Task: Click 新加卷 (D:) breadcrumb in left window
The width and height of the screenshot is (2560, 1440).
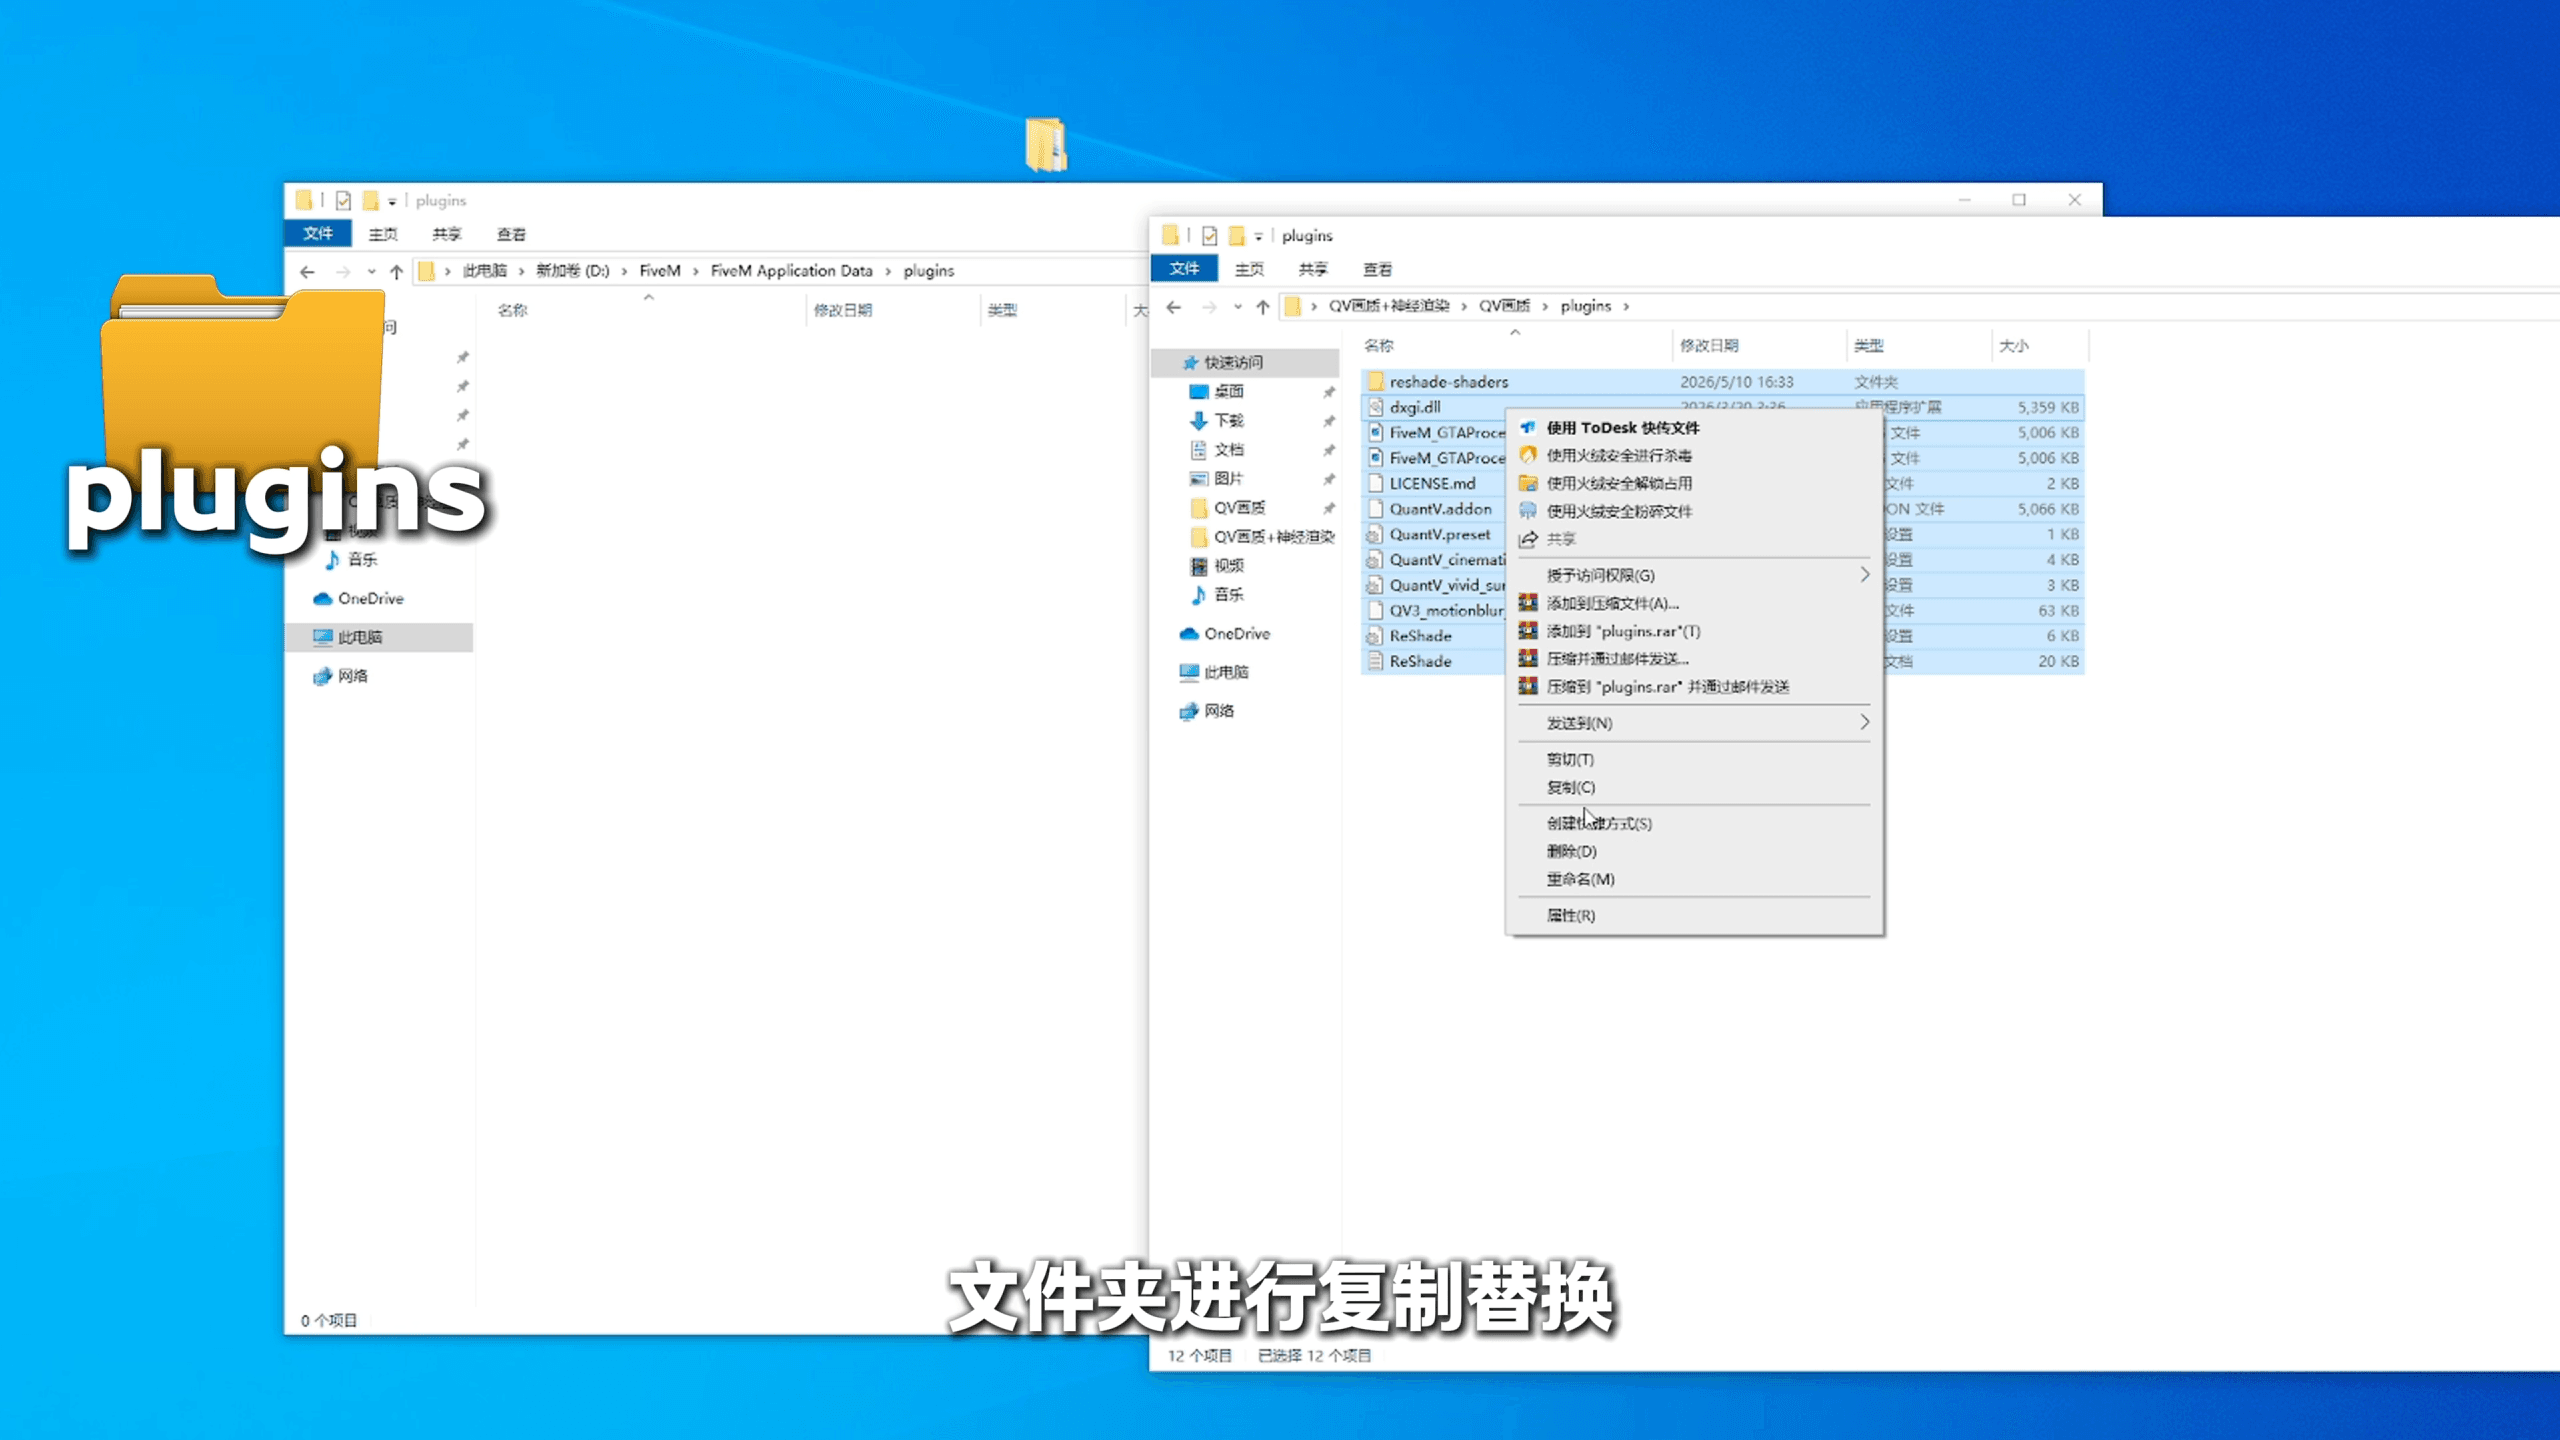Action: click(572, 270)
